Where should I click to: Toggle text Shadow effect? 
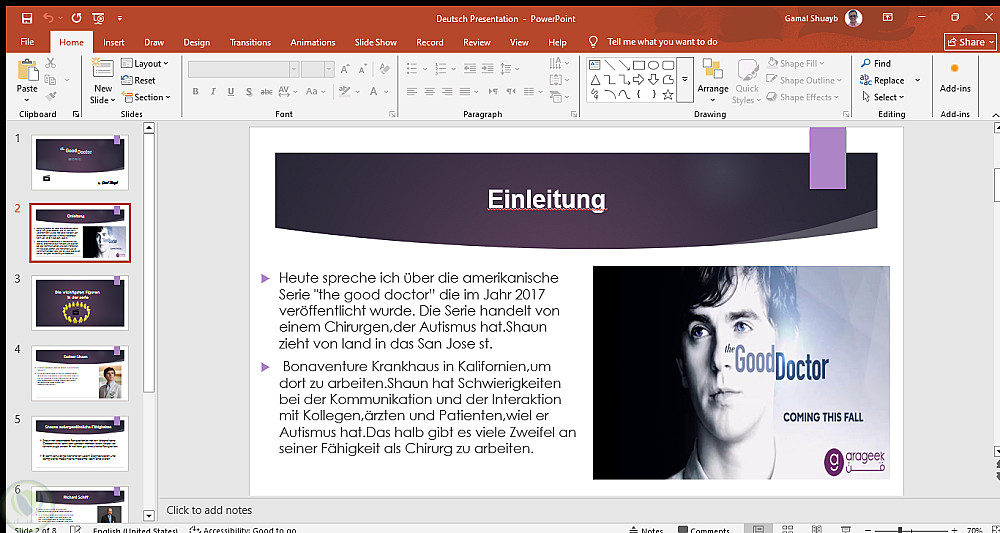tap(249, 91)
